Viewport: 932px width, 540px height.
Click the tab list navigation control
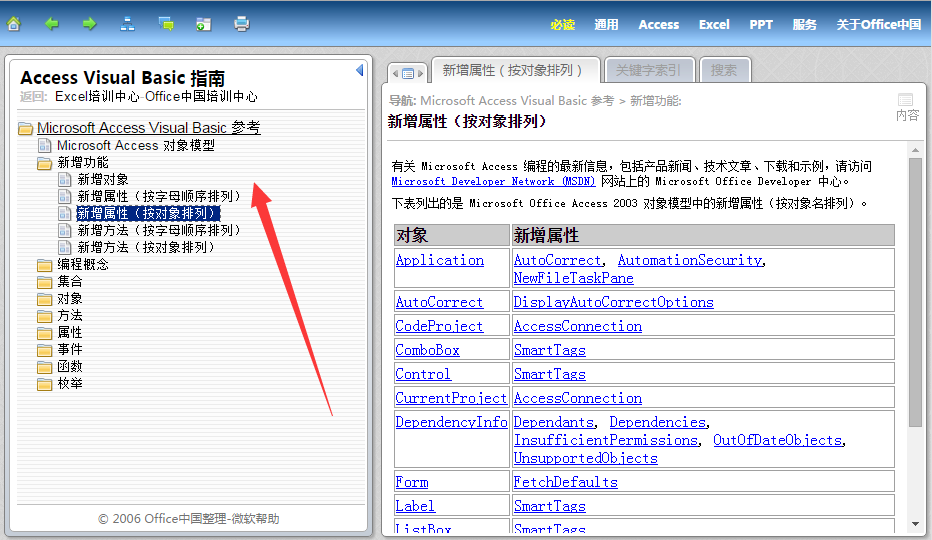408,73
